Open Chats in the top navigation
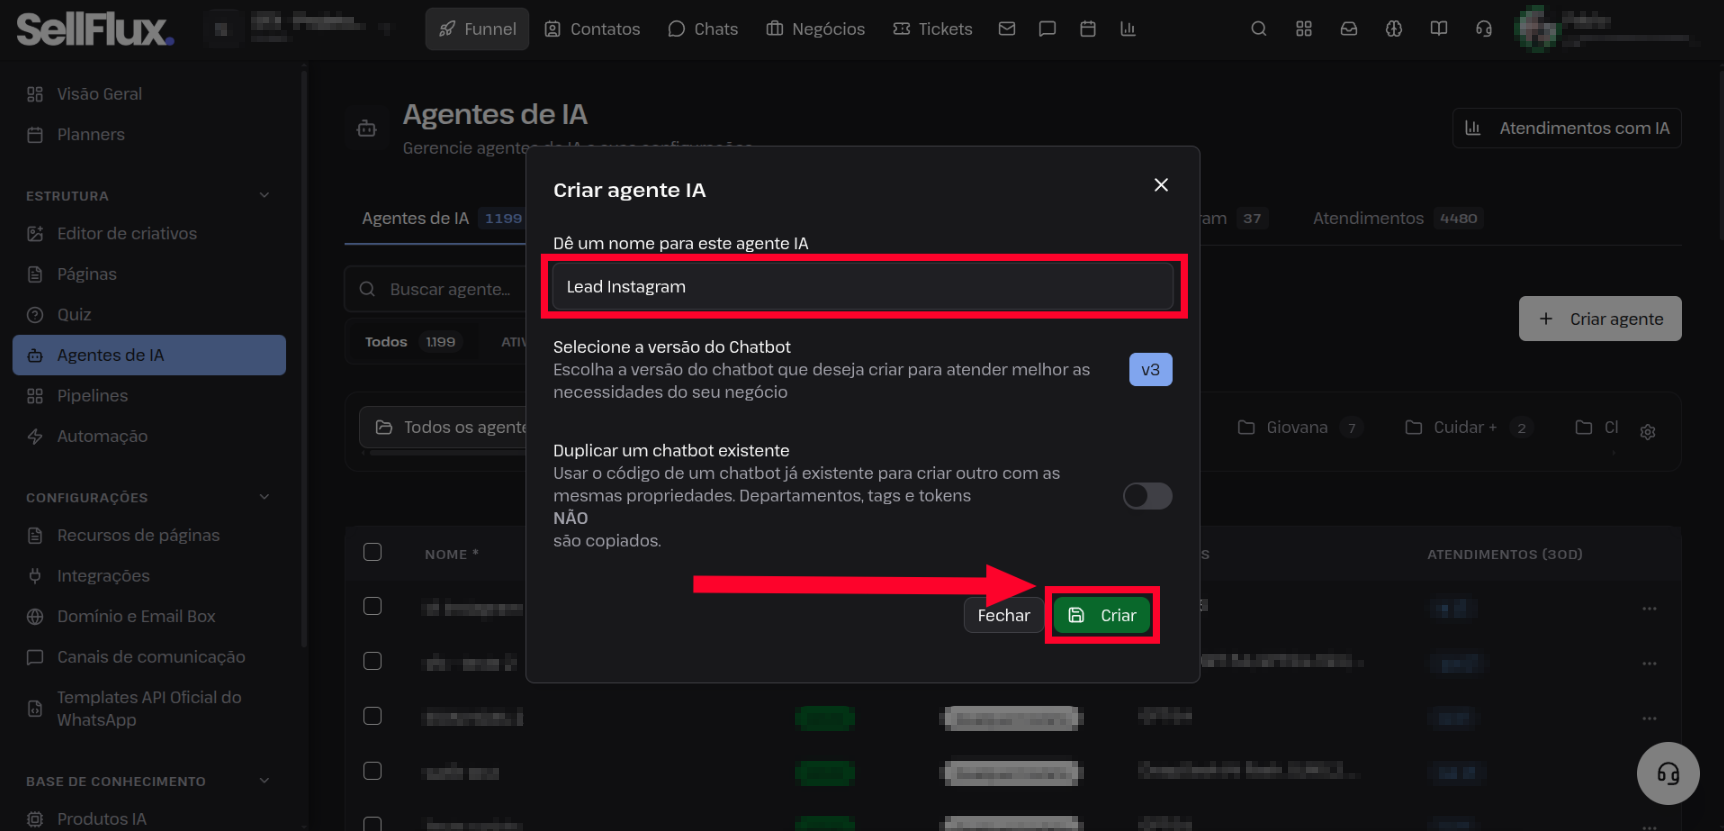This screenshot has width=1724, height=831. [703, 29]
